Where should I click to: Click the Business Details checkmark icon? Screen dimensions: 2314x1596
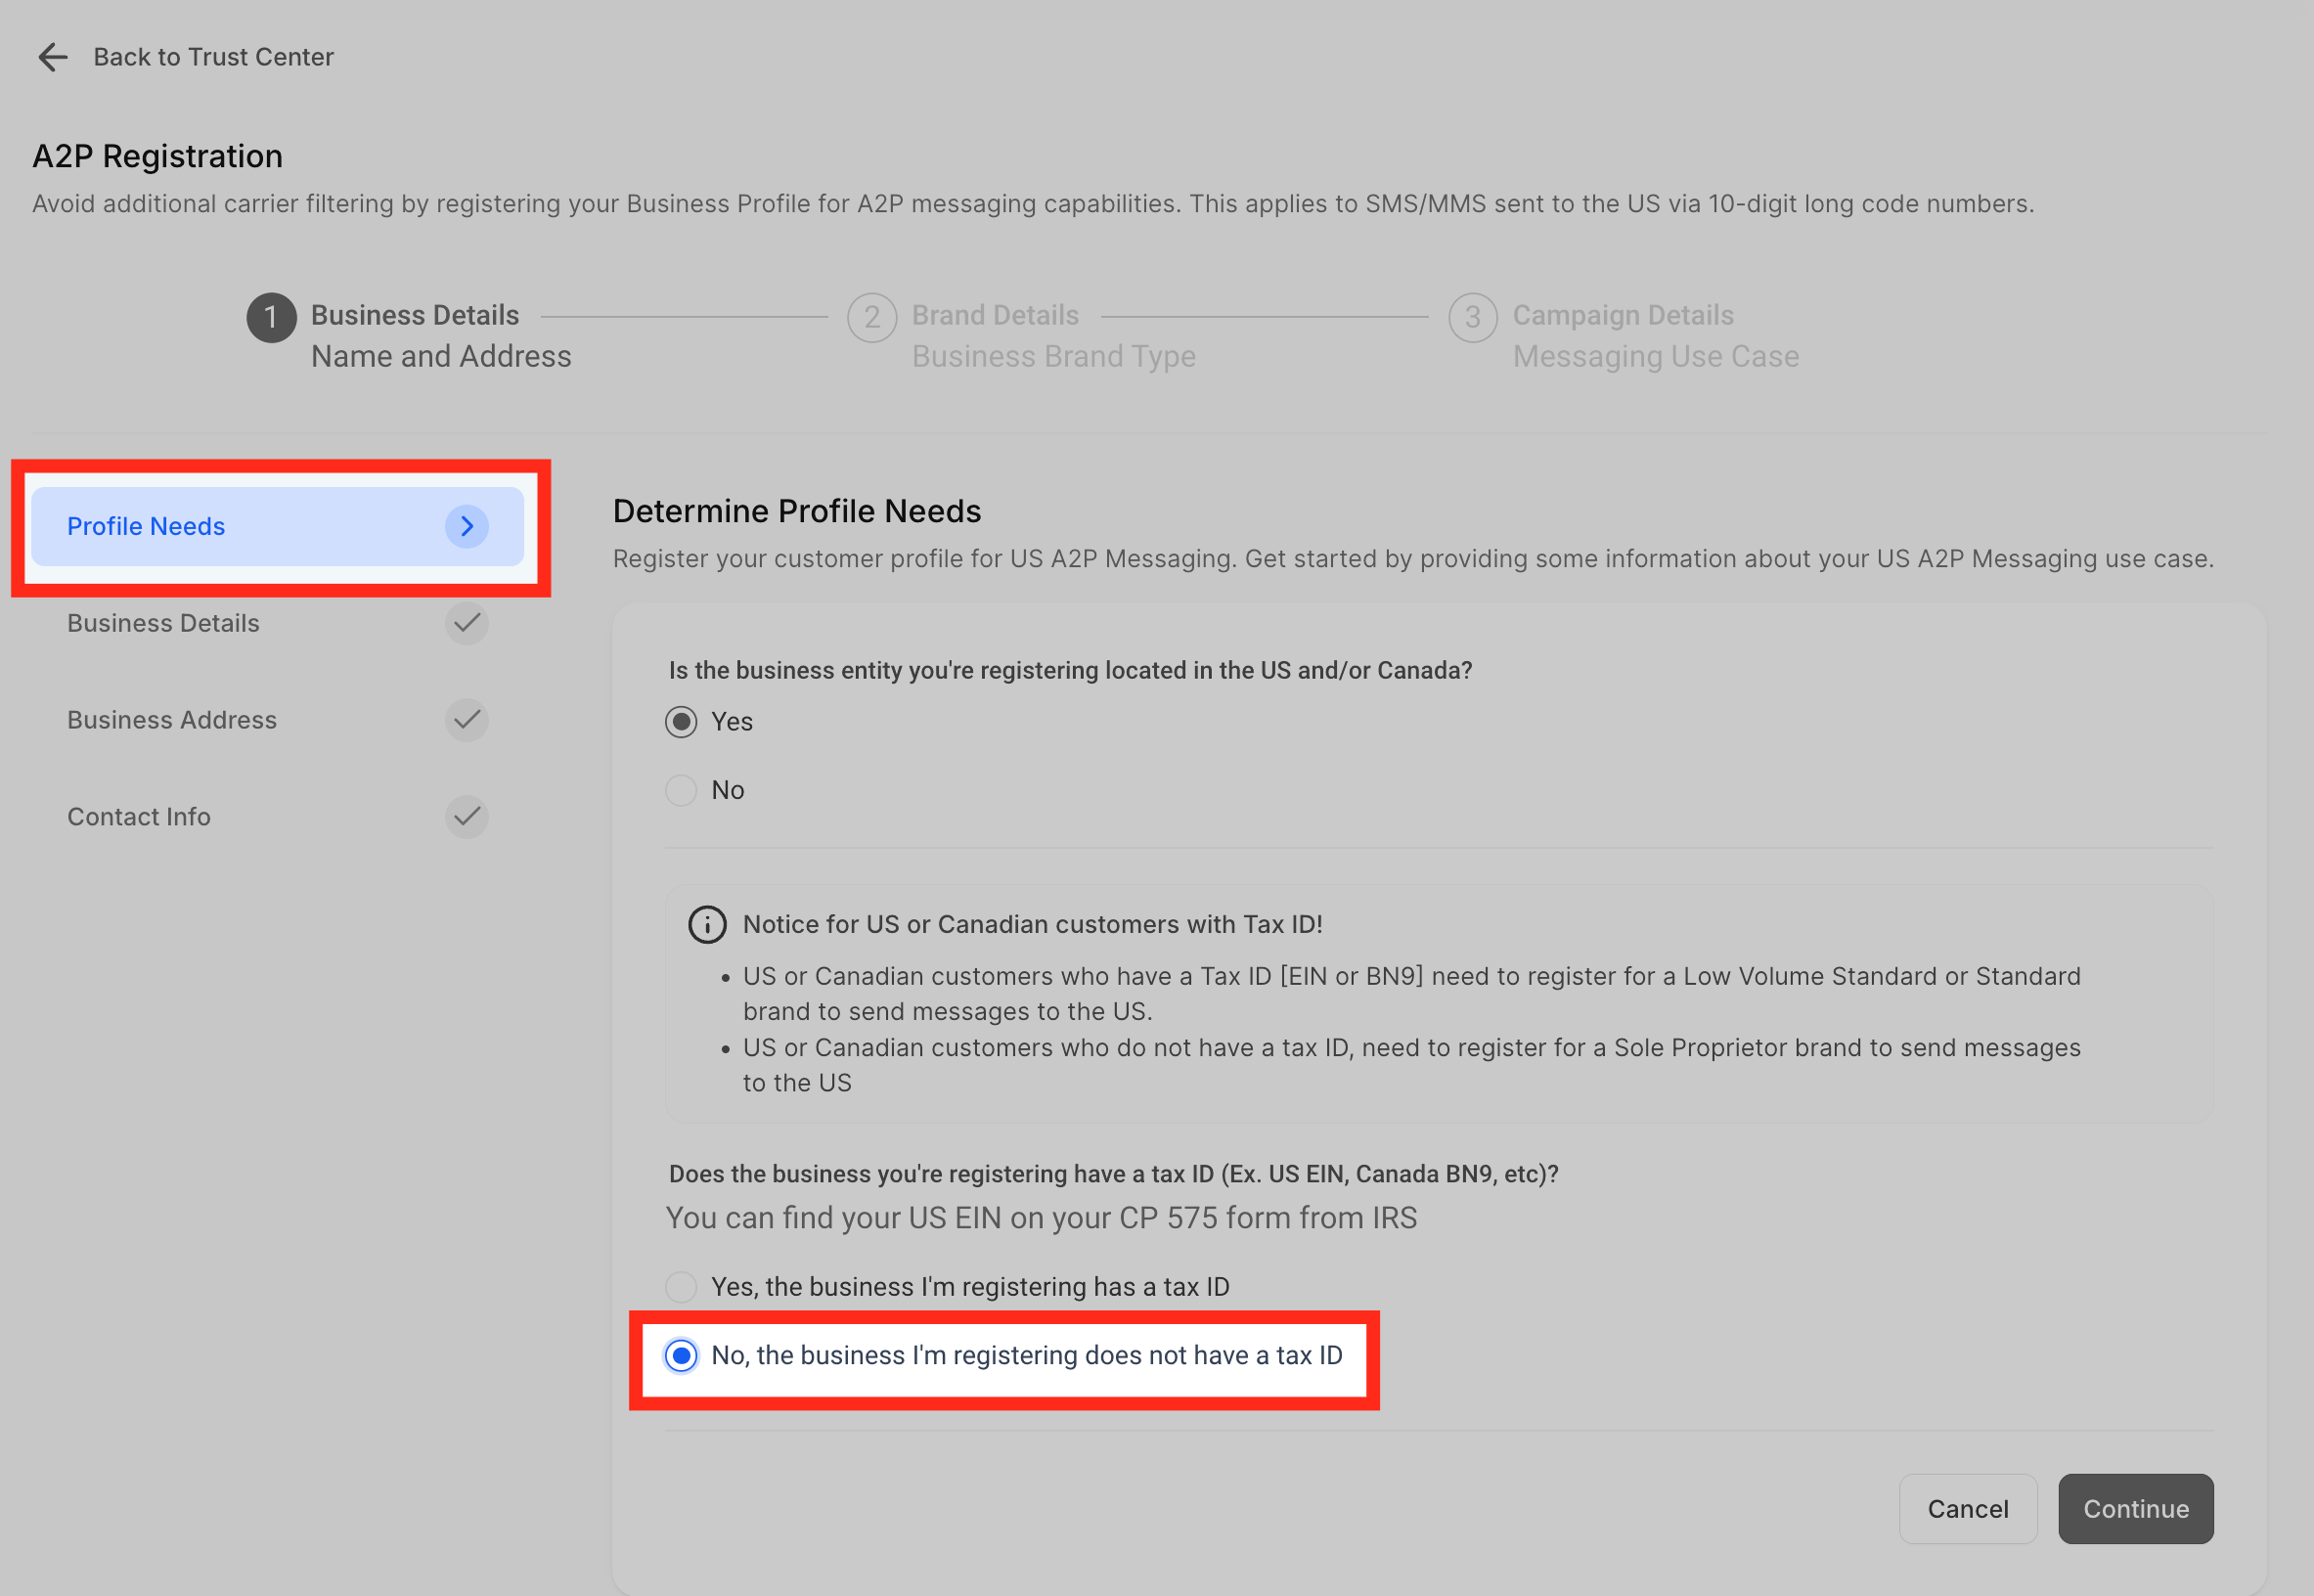[466, 623]
